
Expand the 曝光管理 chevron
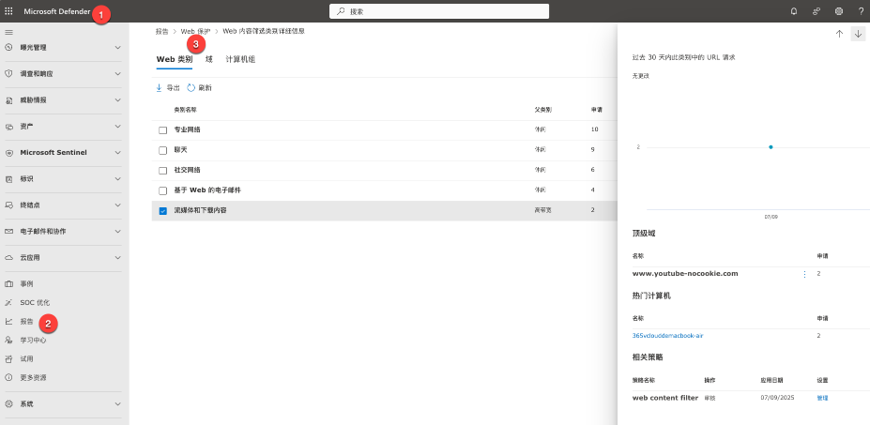point(118,48)
